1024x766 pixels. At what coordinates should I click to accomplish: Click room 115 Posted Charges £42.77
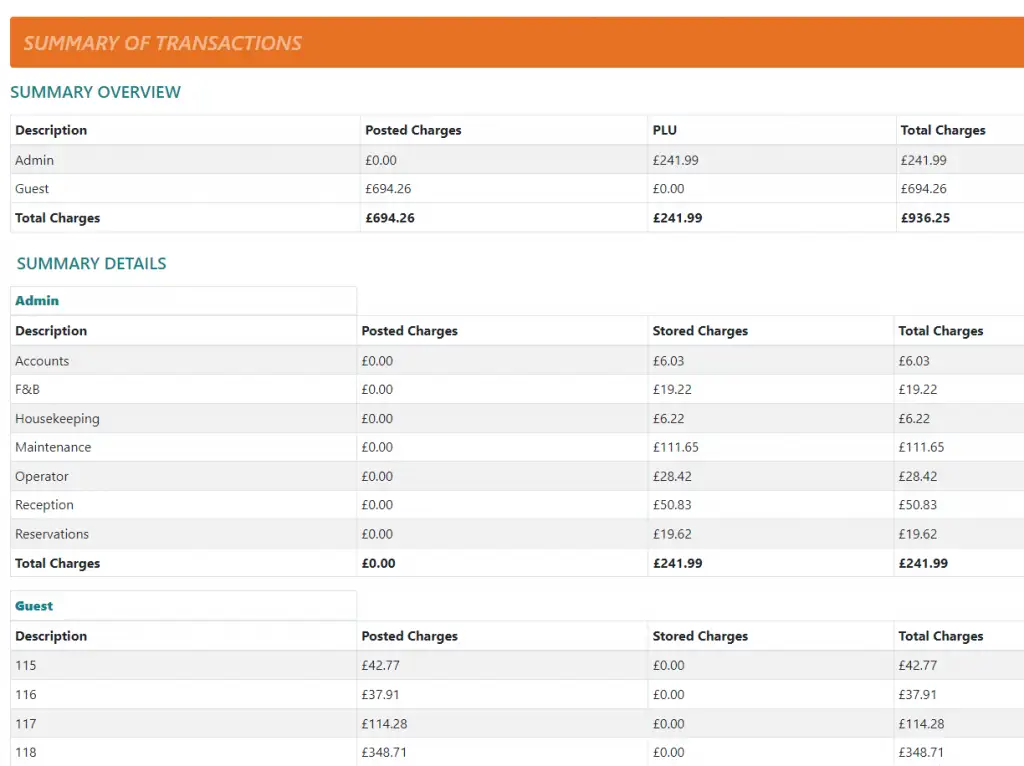point(381,665)
